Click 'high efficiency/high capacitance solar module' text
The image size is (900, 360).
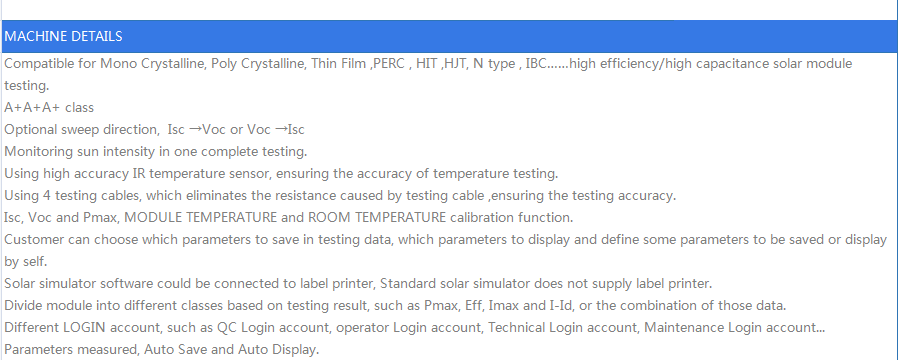coord(711,64)
